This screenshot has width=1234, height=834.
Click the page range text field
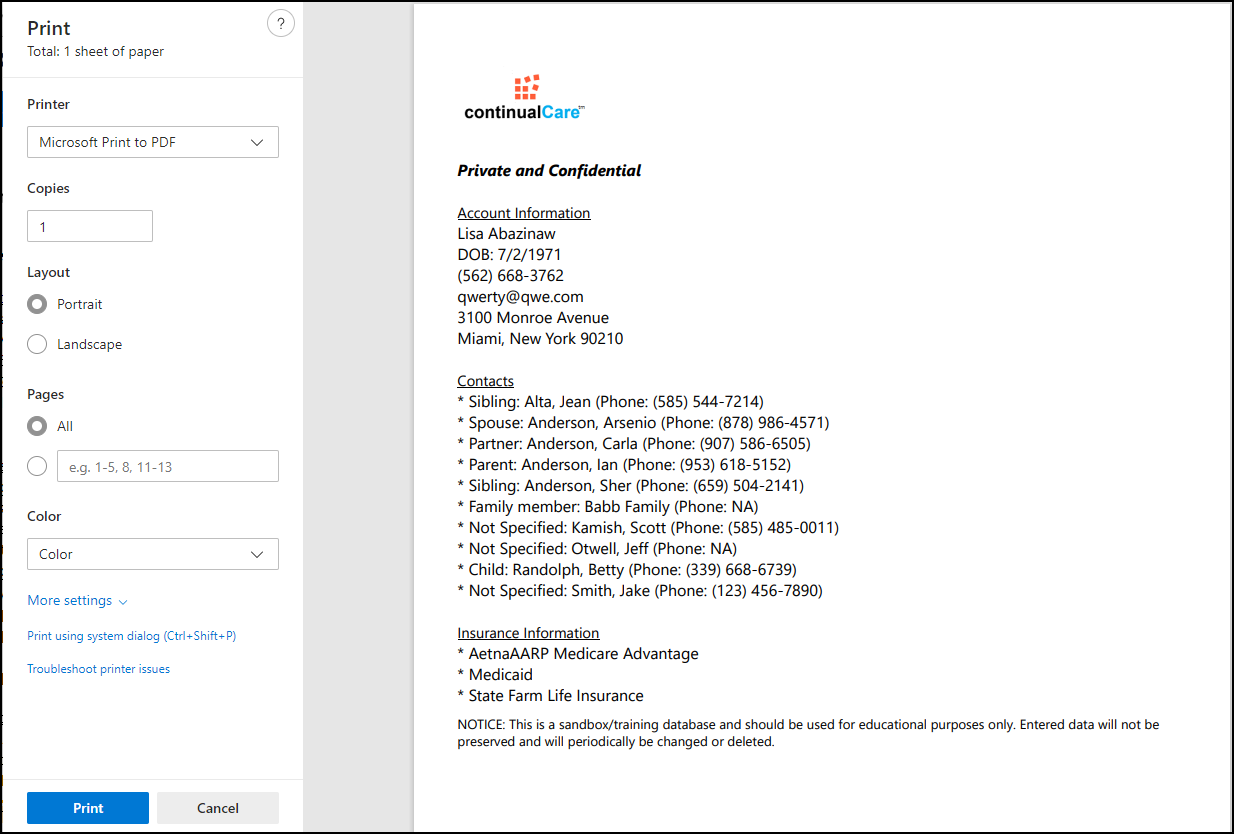point(168,466)
